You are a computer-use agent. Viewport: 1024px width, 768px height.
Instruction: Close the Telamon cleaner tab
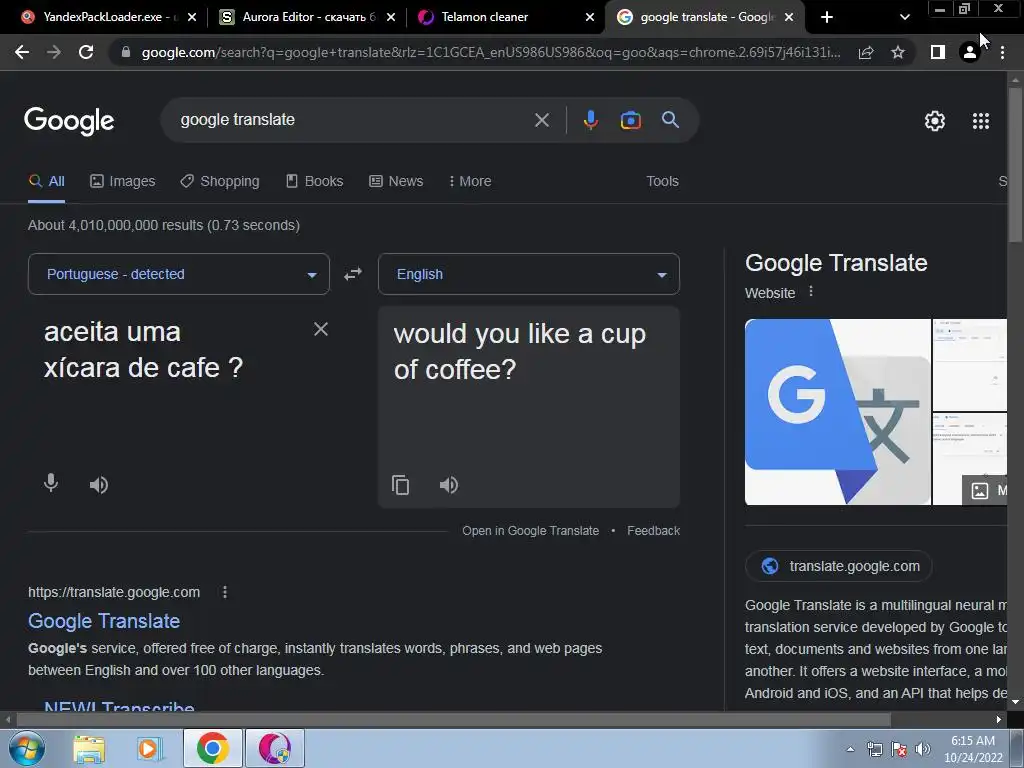590,17
